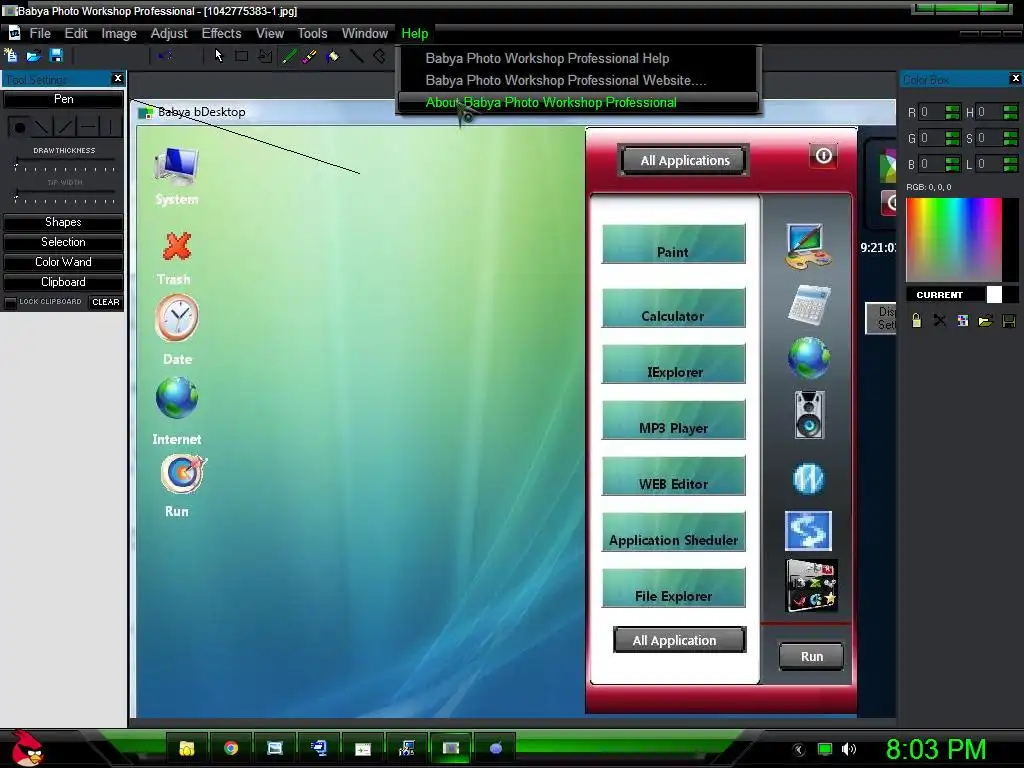Image resolution: width=1024 pixels, height=768 pixels.
Task: Open the Window menu
Action: coord(364,33)
